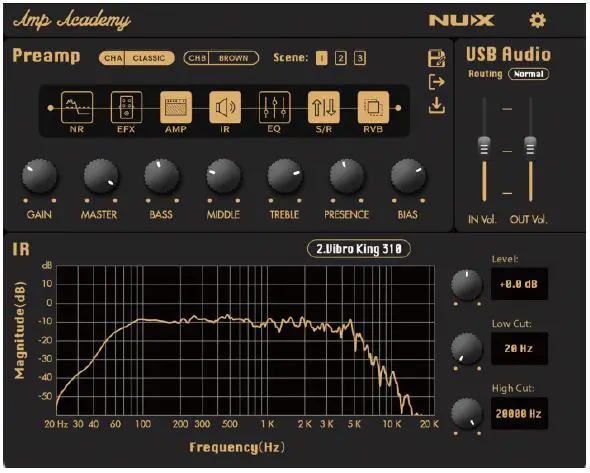Select the S/R send return block
The image size is (590, 473).
click(324, 107)
